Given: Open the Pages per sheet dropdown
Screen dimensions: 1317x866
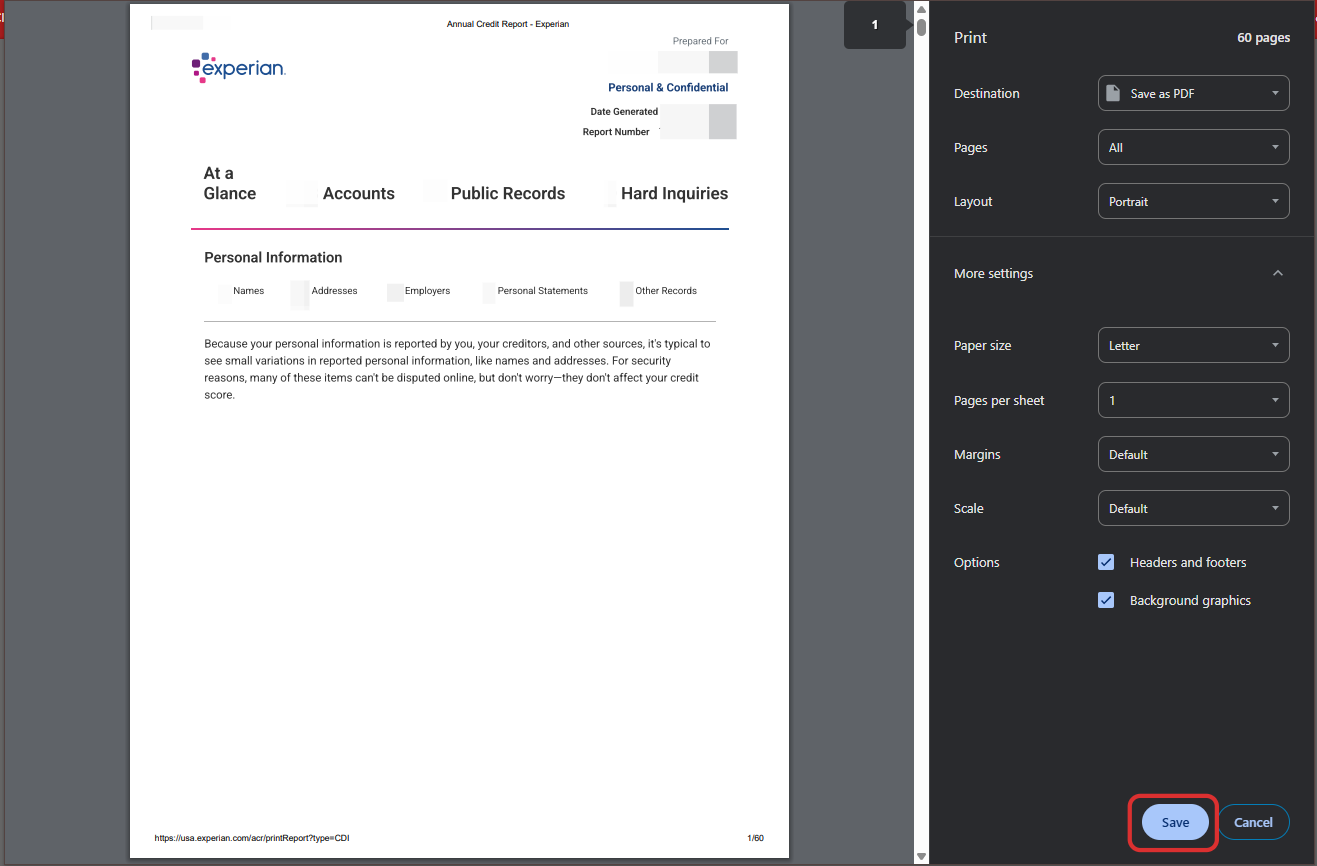Looking at the screenshot, I should pos(1193,400).
